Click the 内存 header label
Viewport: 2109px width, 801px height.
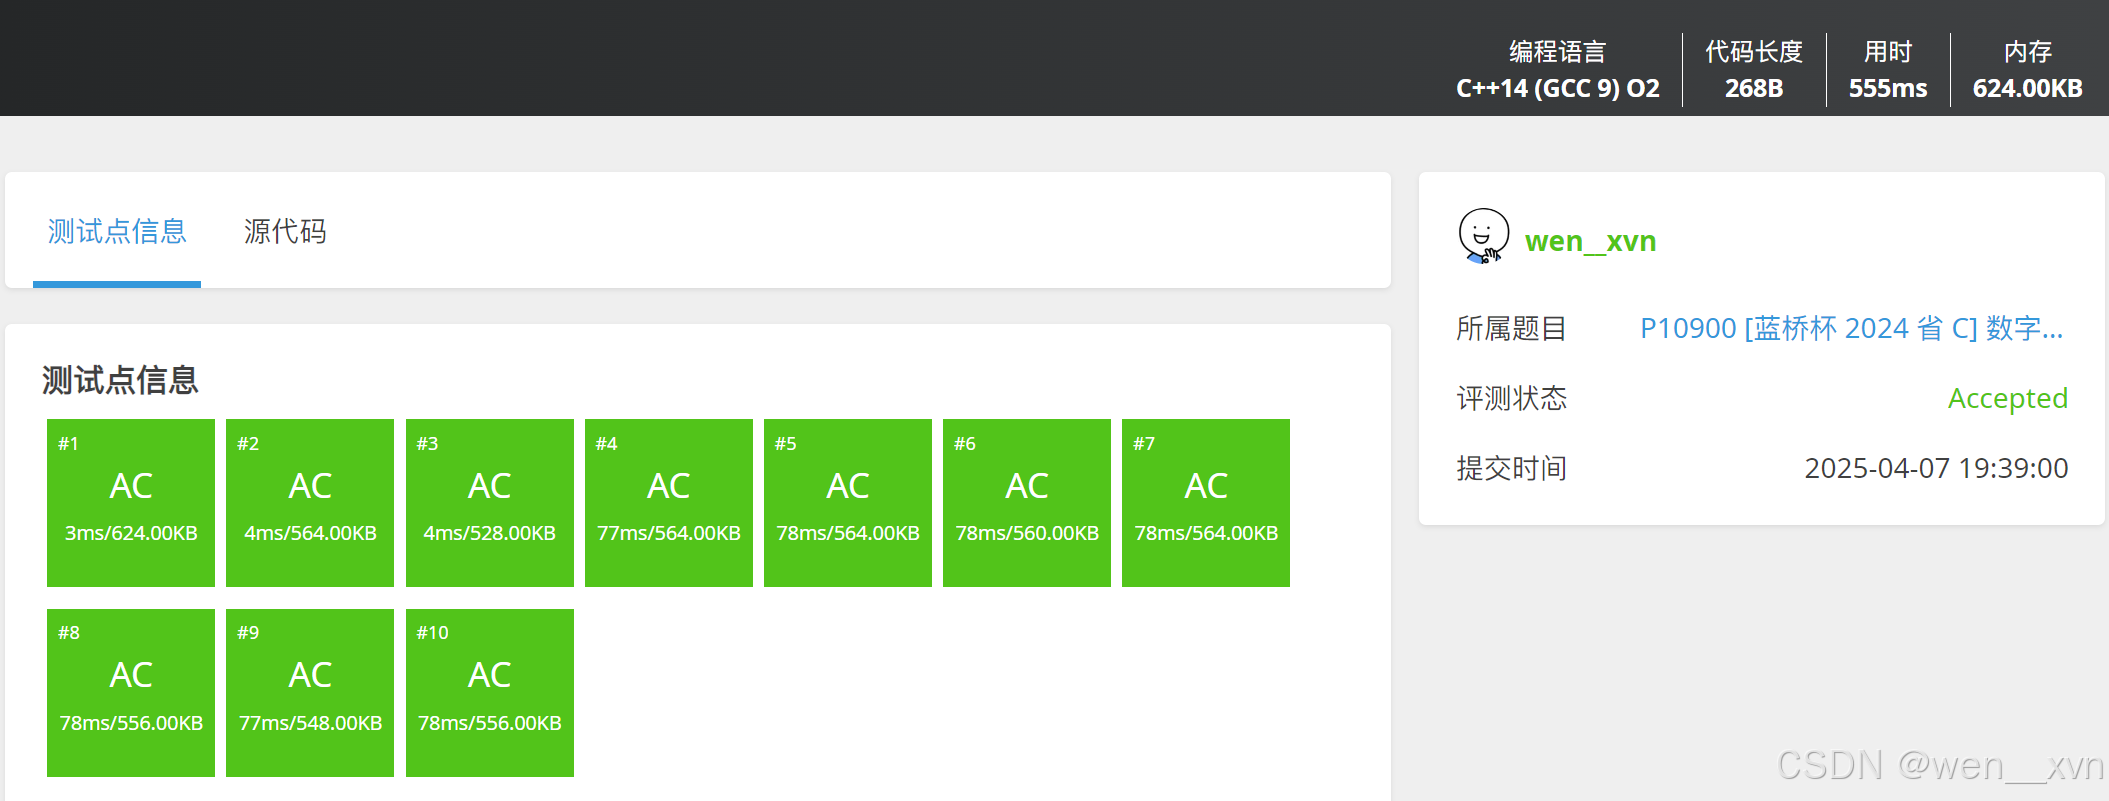[x=2027, y=52]
